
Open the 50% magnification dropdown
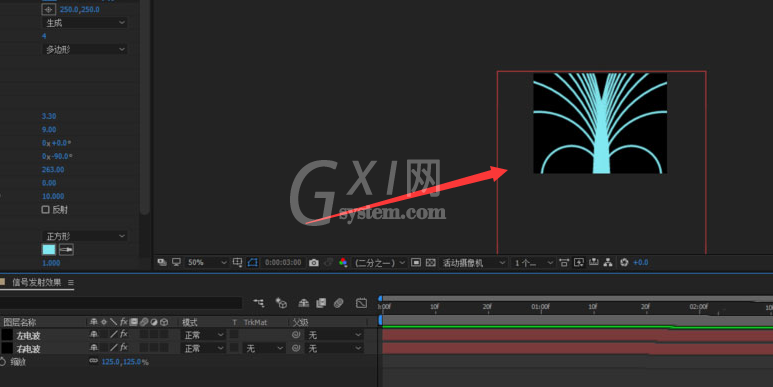tap(206, 262)
